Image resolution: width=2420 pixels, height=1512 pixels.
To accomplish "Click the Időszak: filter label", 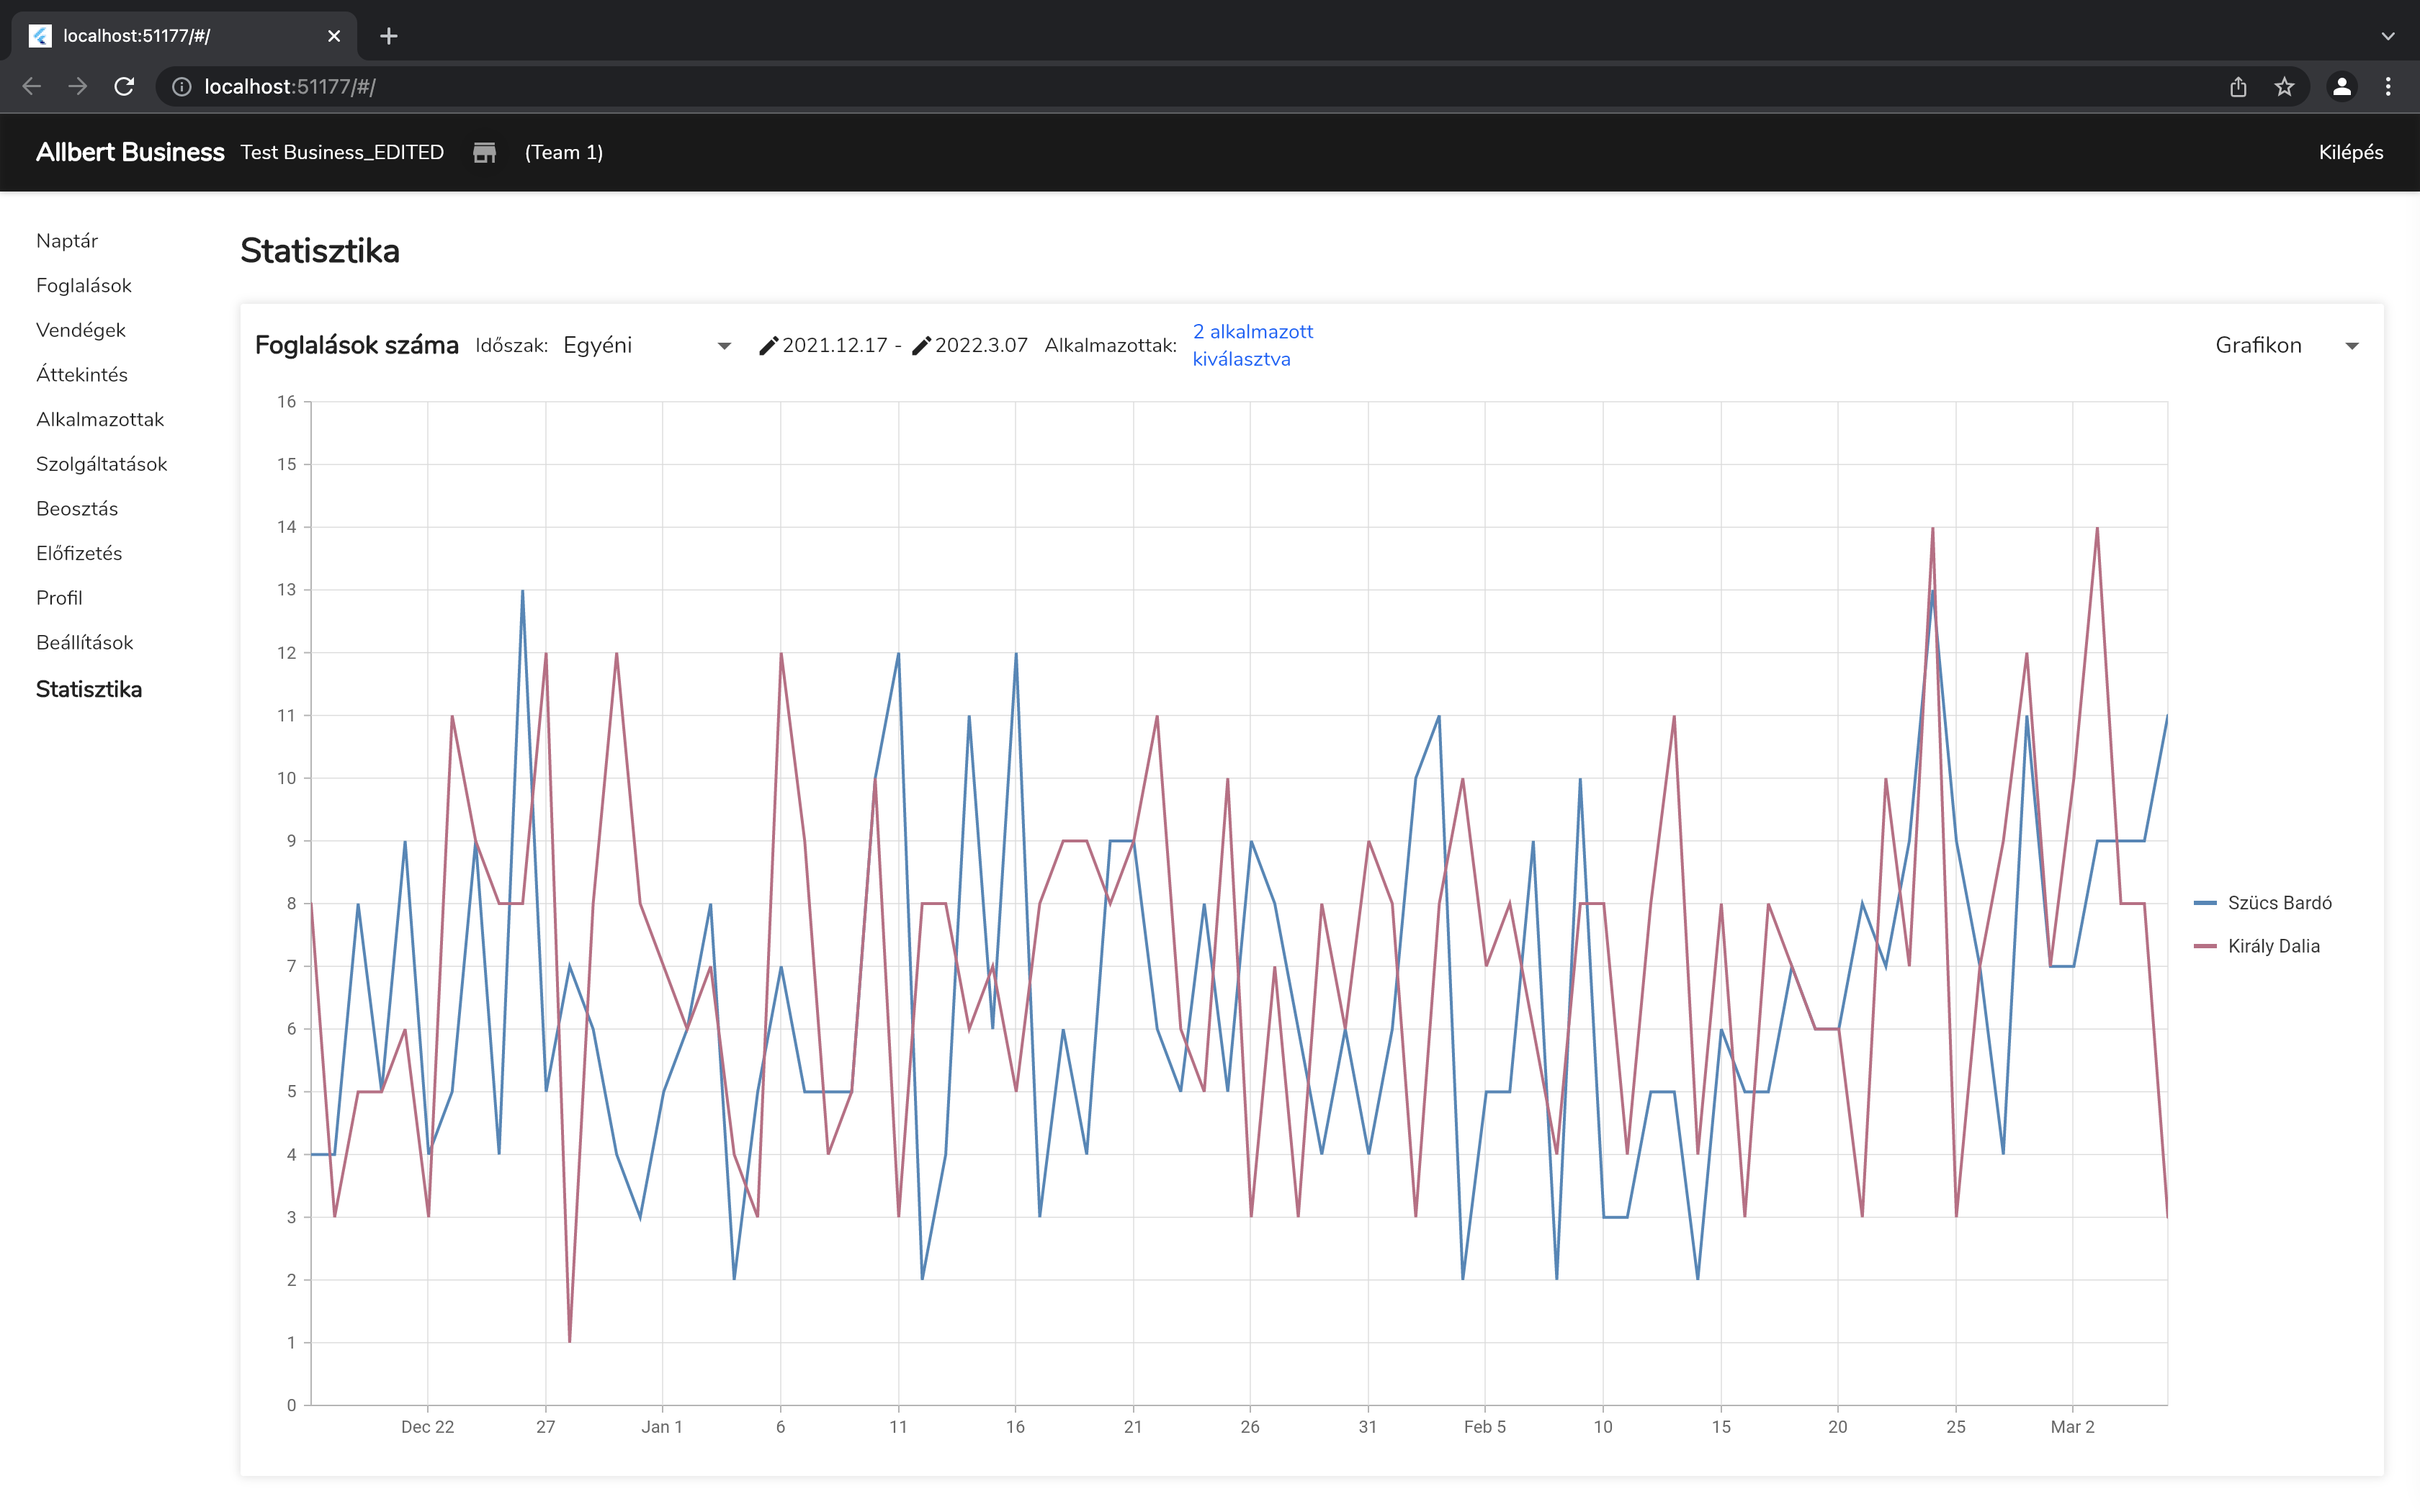I will 512,346.
